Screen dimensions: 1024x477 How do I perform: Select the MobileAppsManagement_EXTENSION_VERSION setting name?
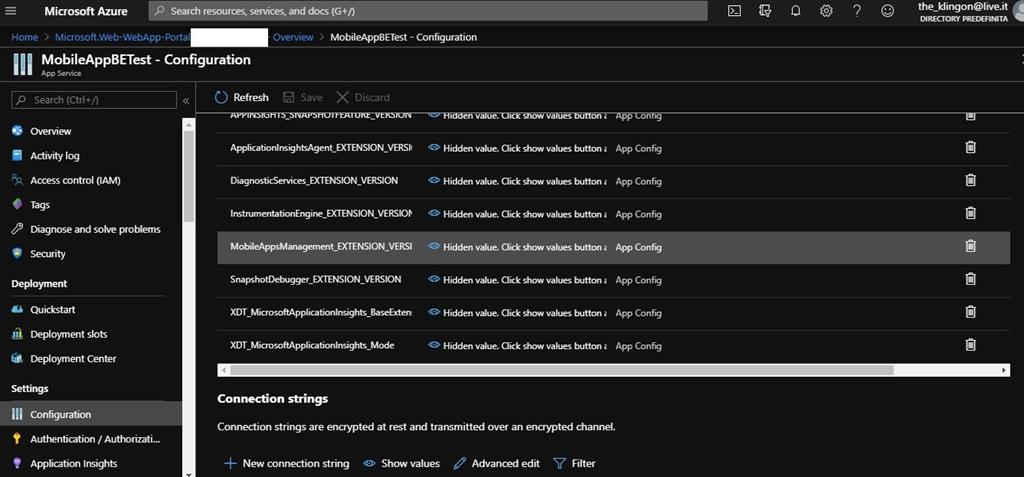pyautogui.click(x=321, y=246)
